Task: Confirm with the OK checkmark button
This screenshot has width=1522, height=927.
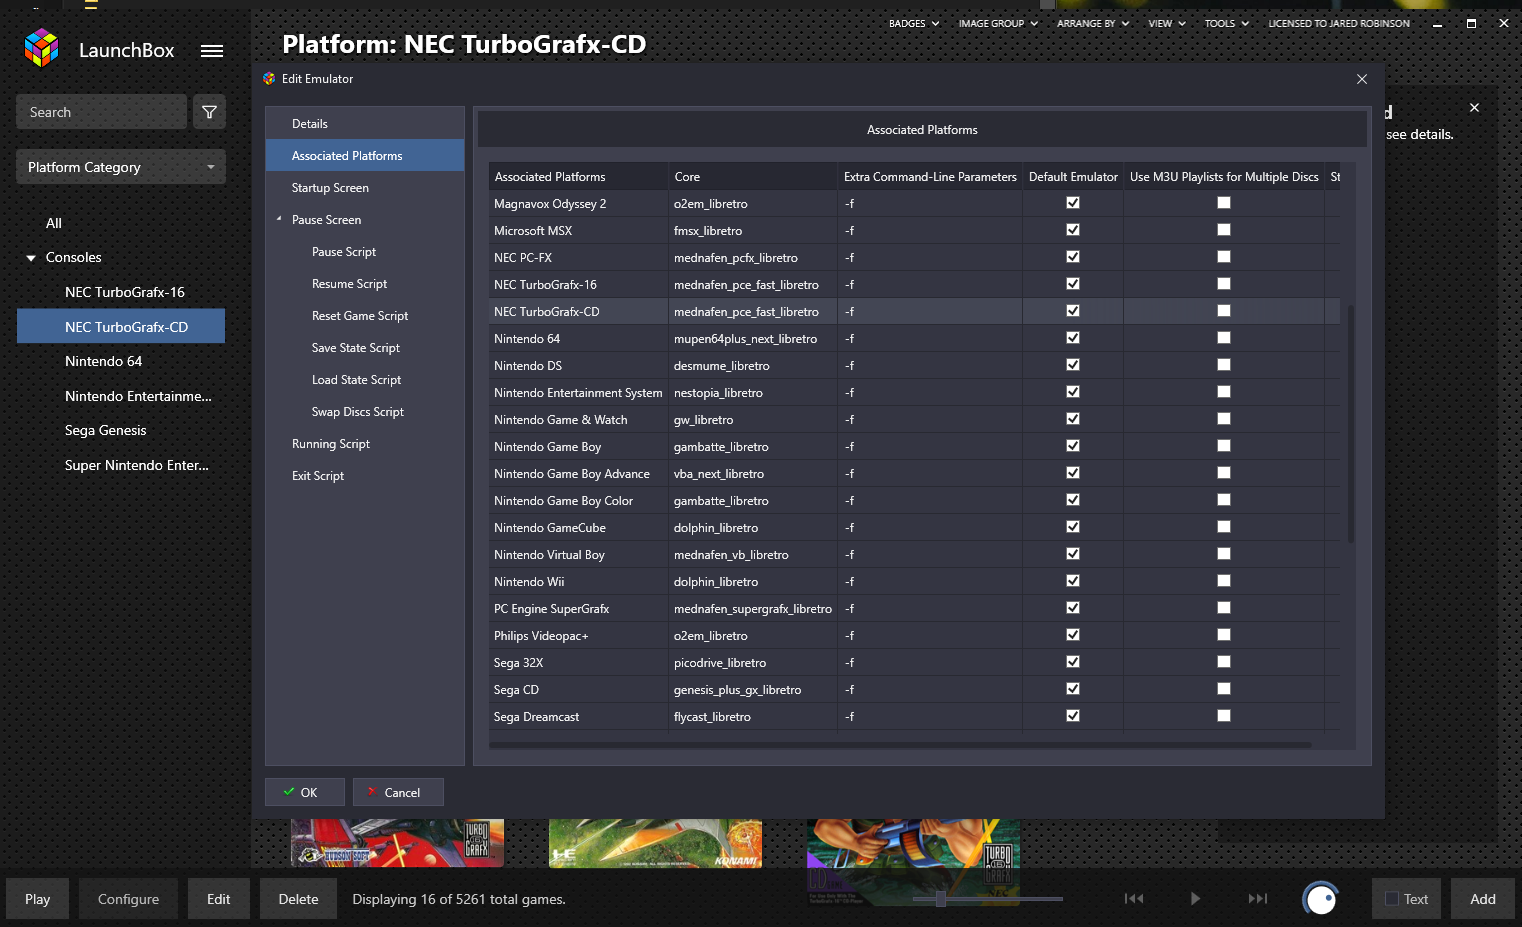Action: 305,792
